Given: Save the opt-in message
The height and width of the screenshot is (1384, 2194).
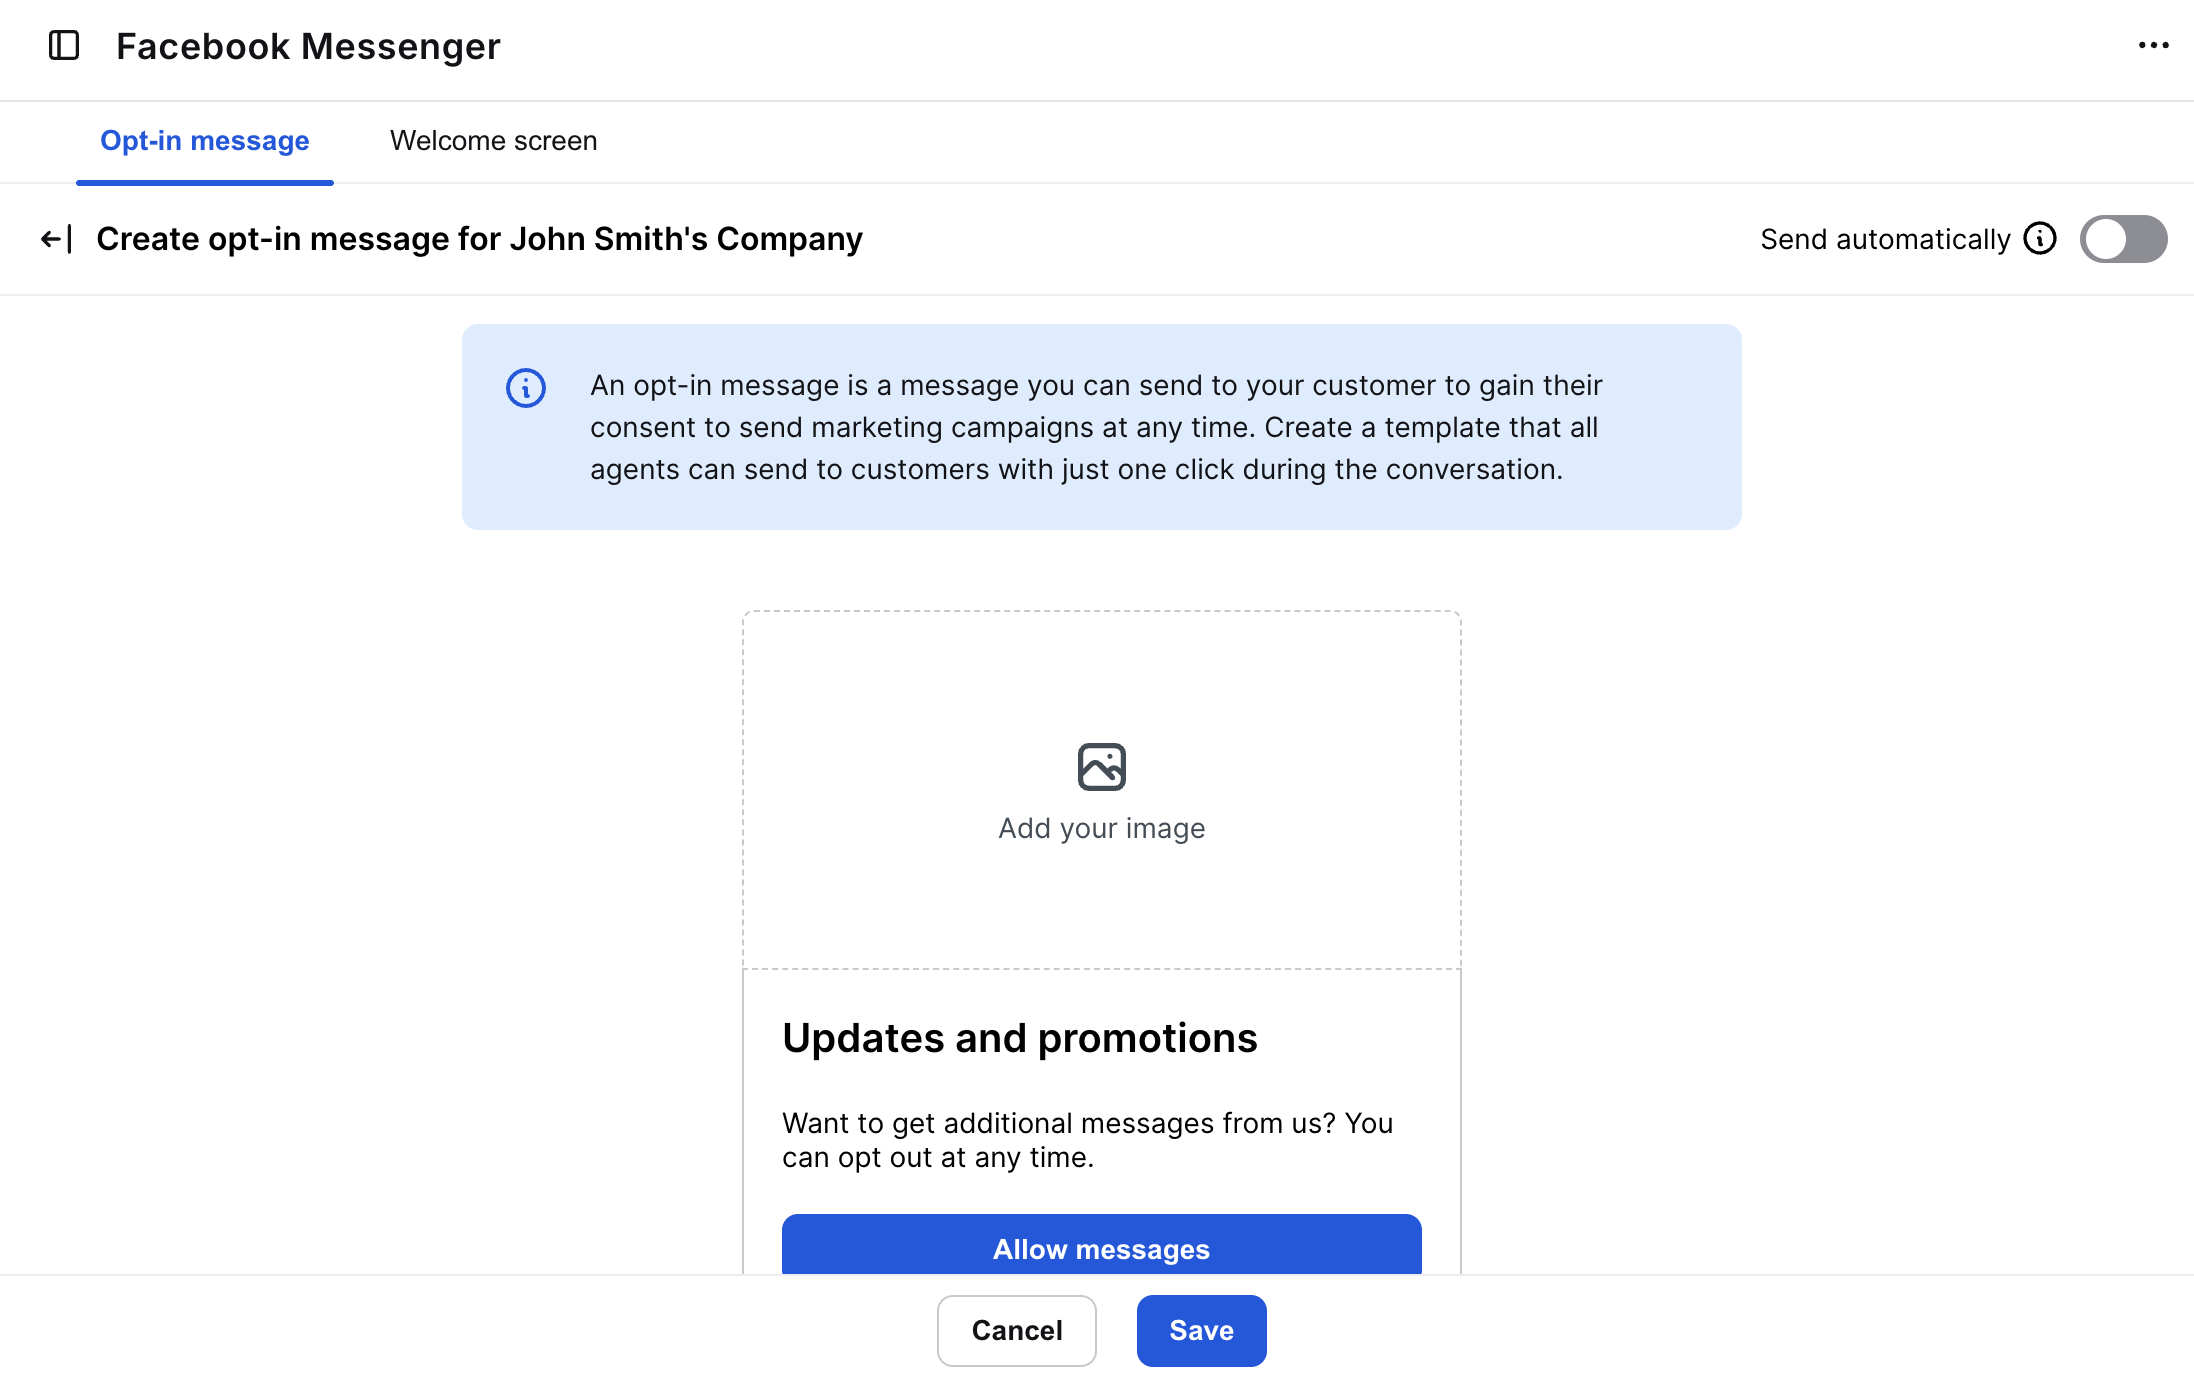Looking at the screenshot, I should [1201, 1330].
